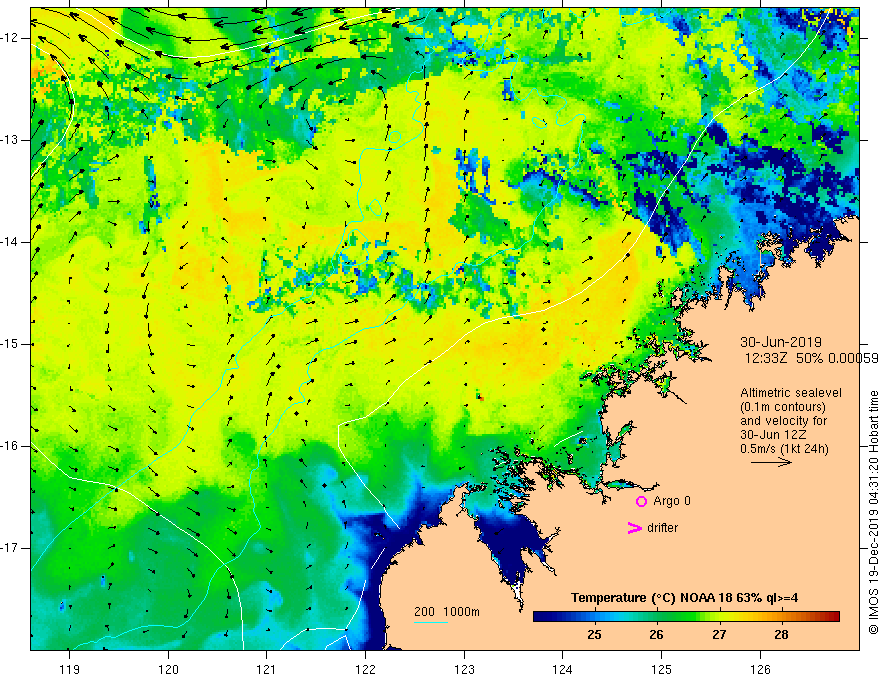Click the "Altimetric sealevel" label
Viewport: 880px width, 680px height.
tap(791, 393)
